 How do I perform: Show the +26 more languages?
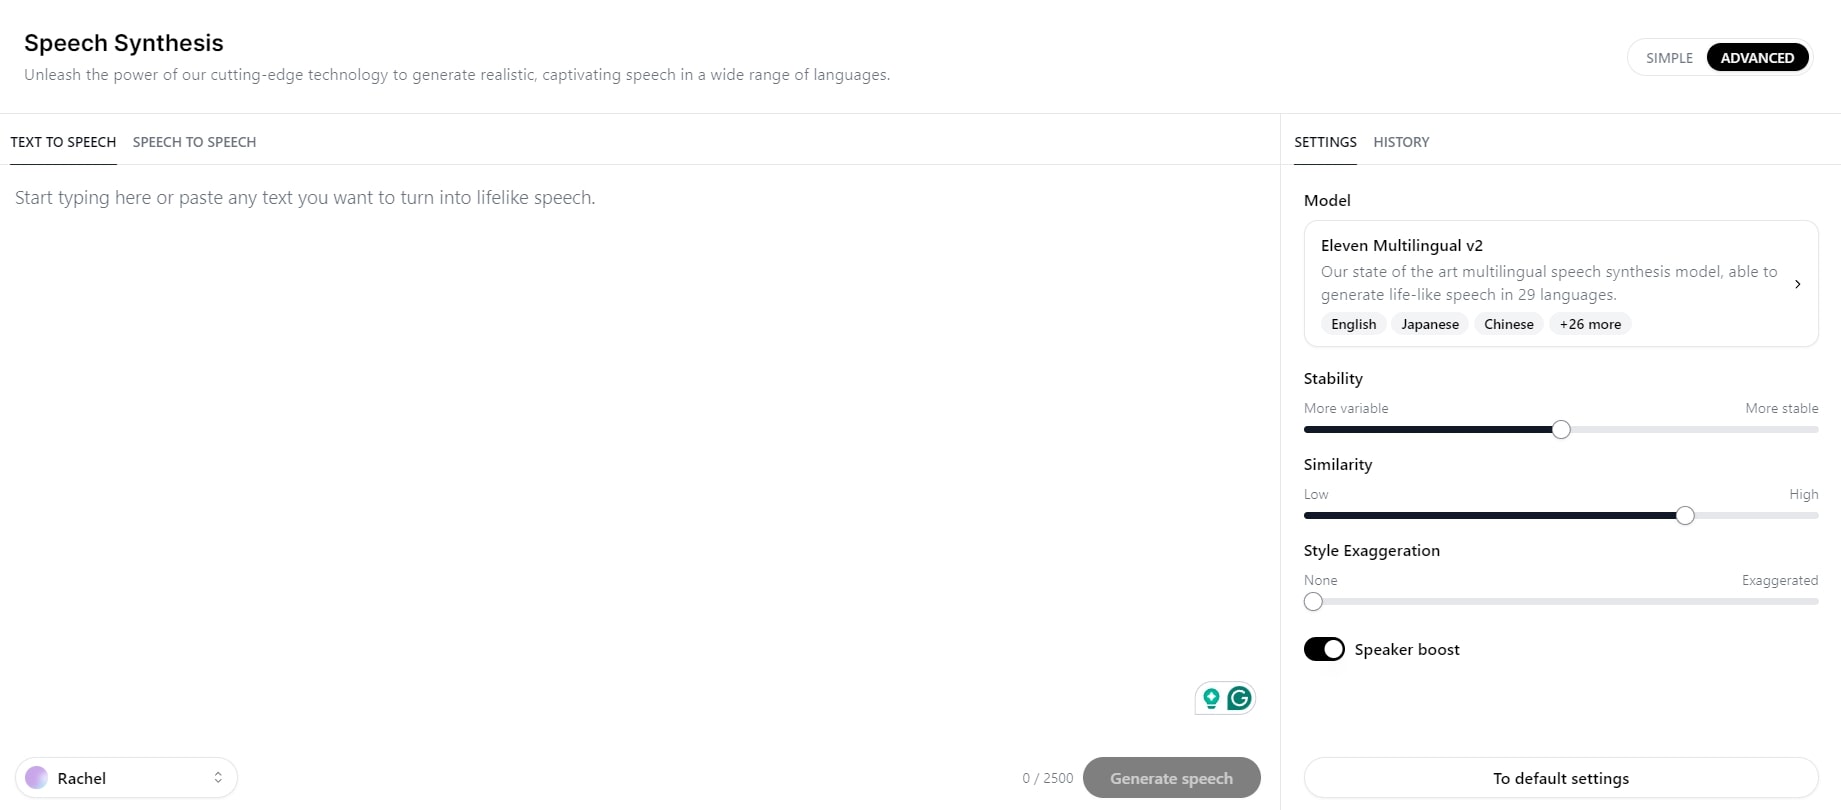(x=1590, y=324)
